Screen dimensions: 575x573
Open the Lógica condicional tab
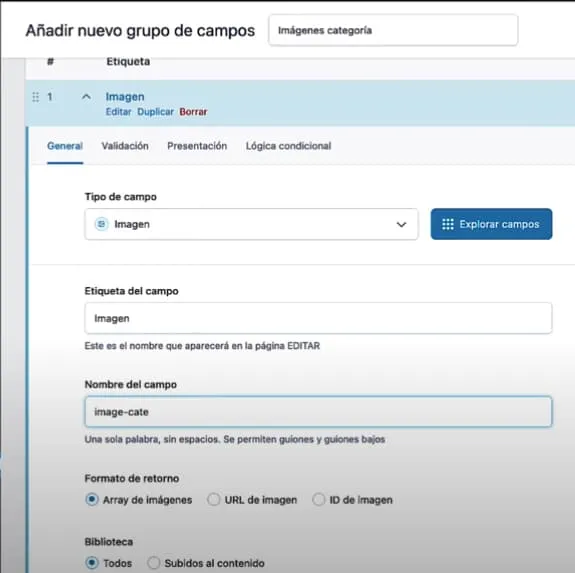point(288,146)
